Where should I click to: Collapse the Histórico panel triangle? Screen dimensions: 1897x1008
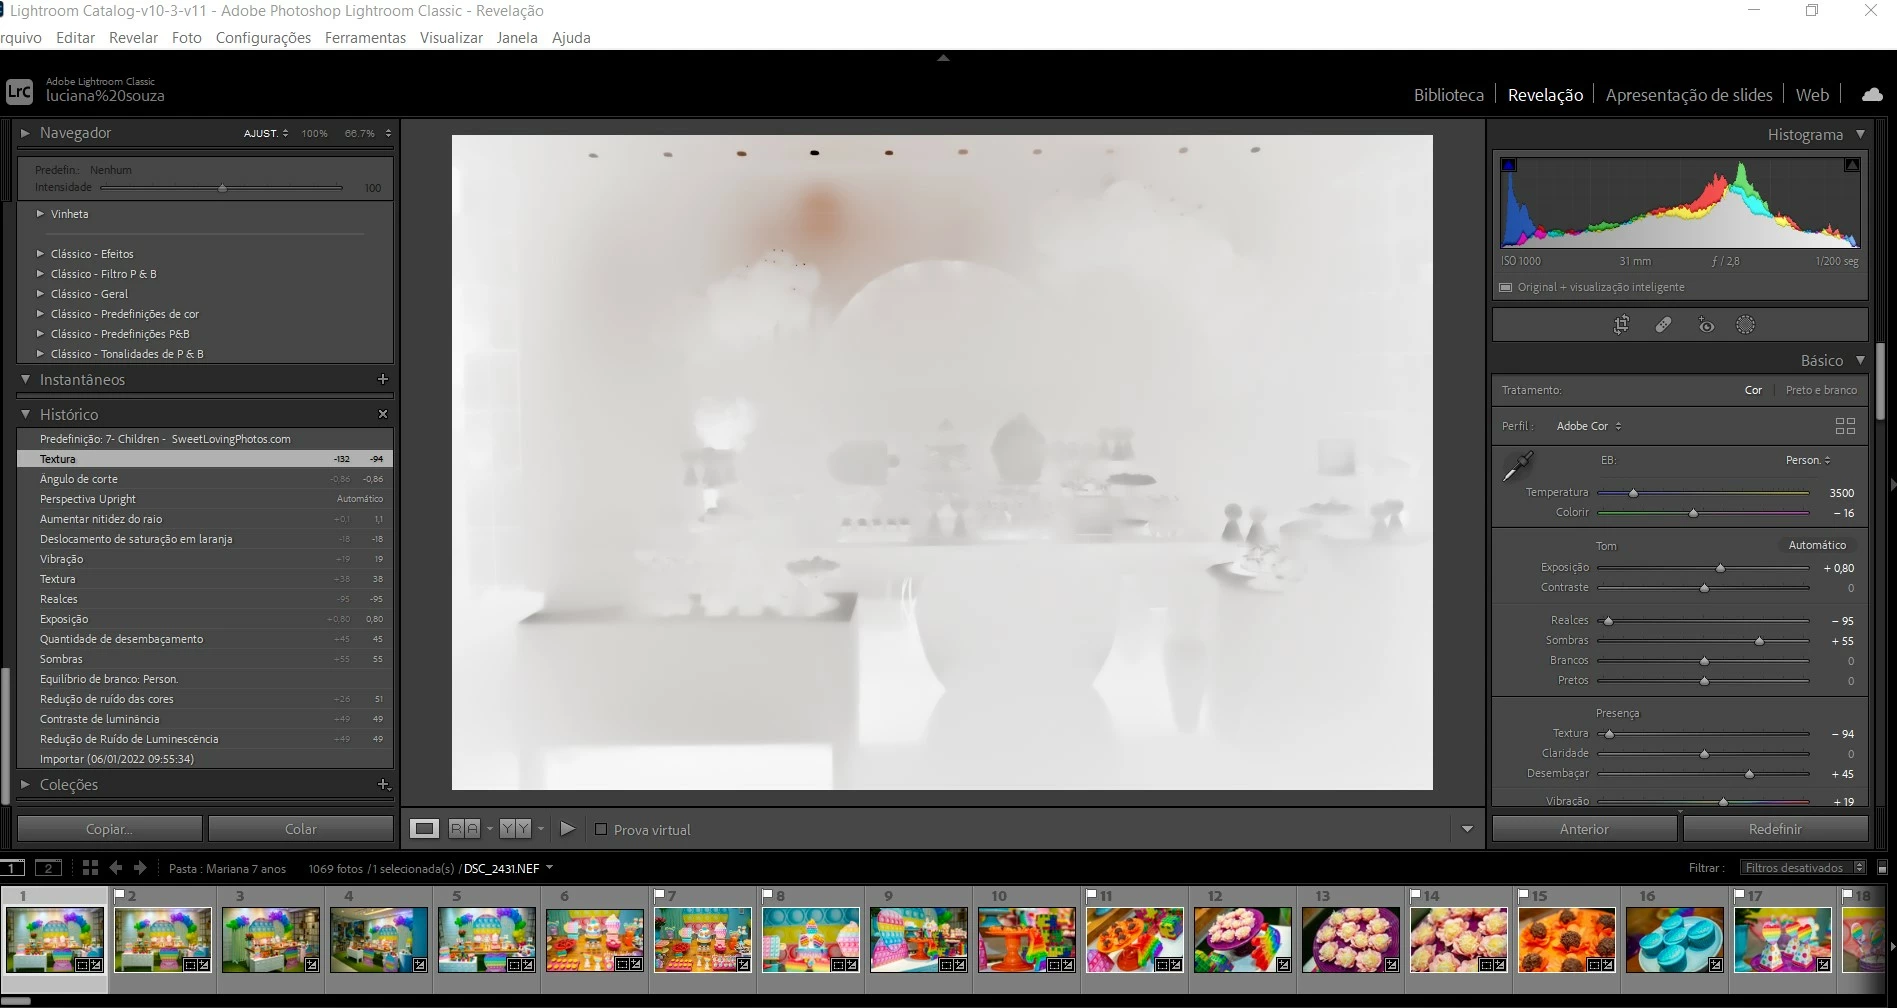25,414
